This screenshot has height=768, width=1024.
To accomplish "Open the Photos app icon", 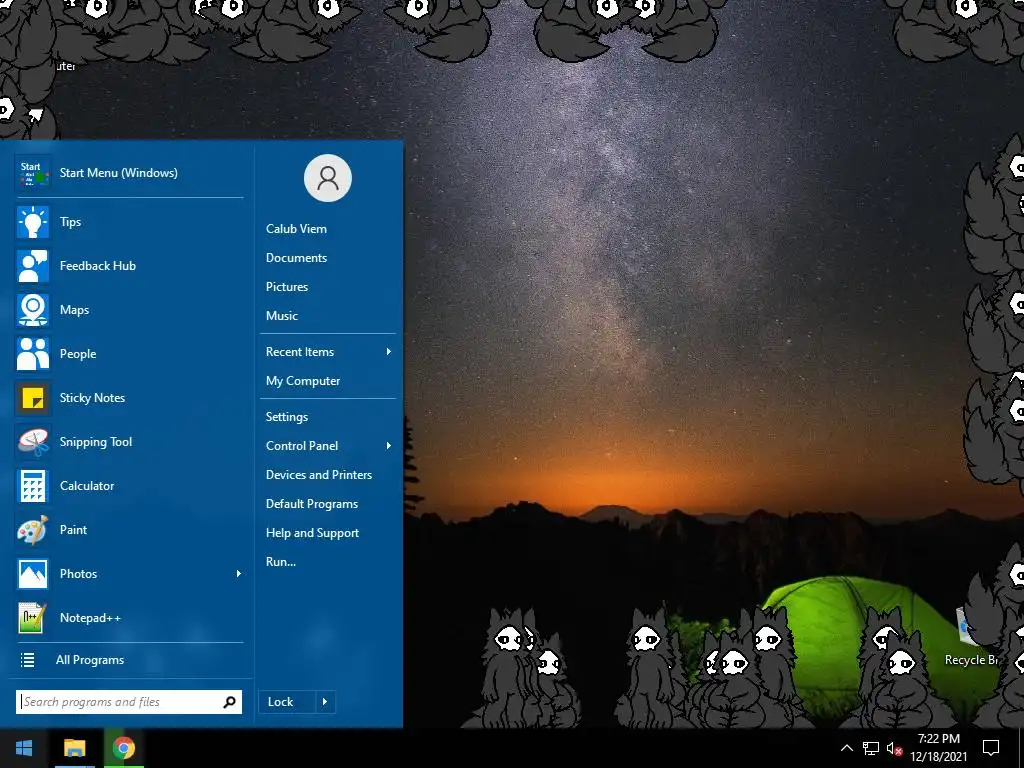I will tap(33, 574).
